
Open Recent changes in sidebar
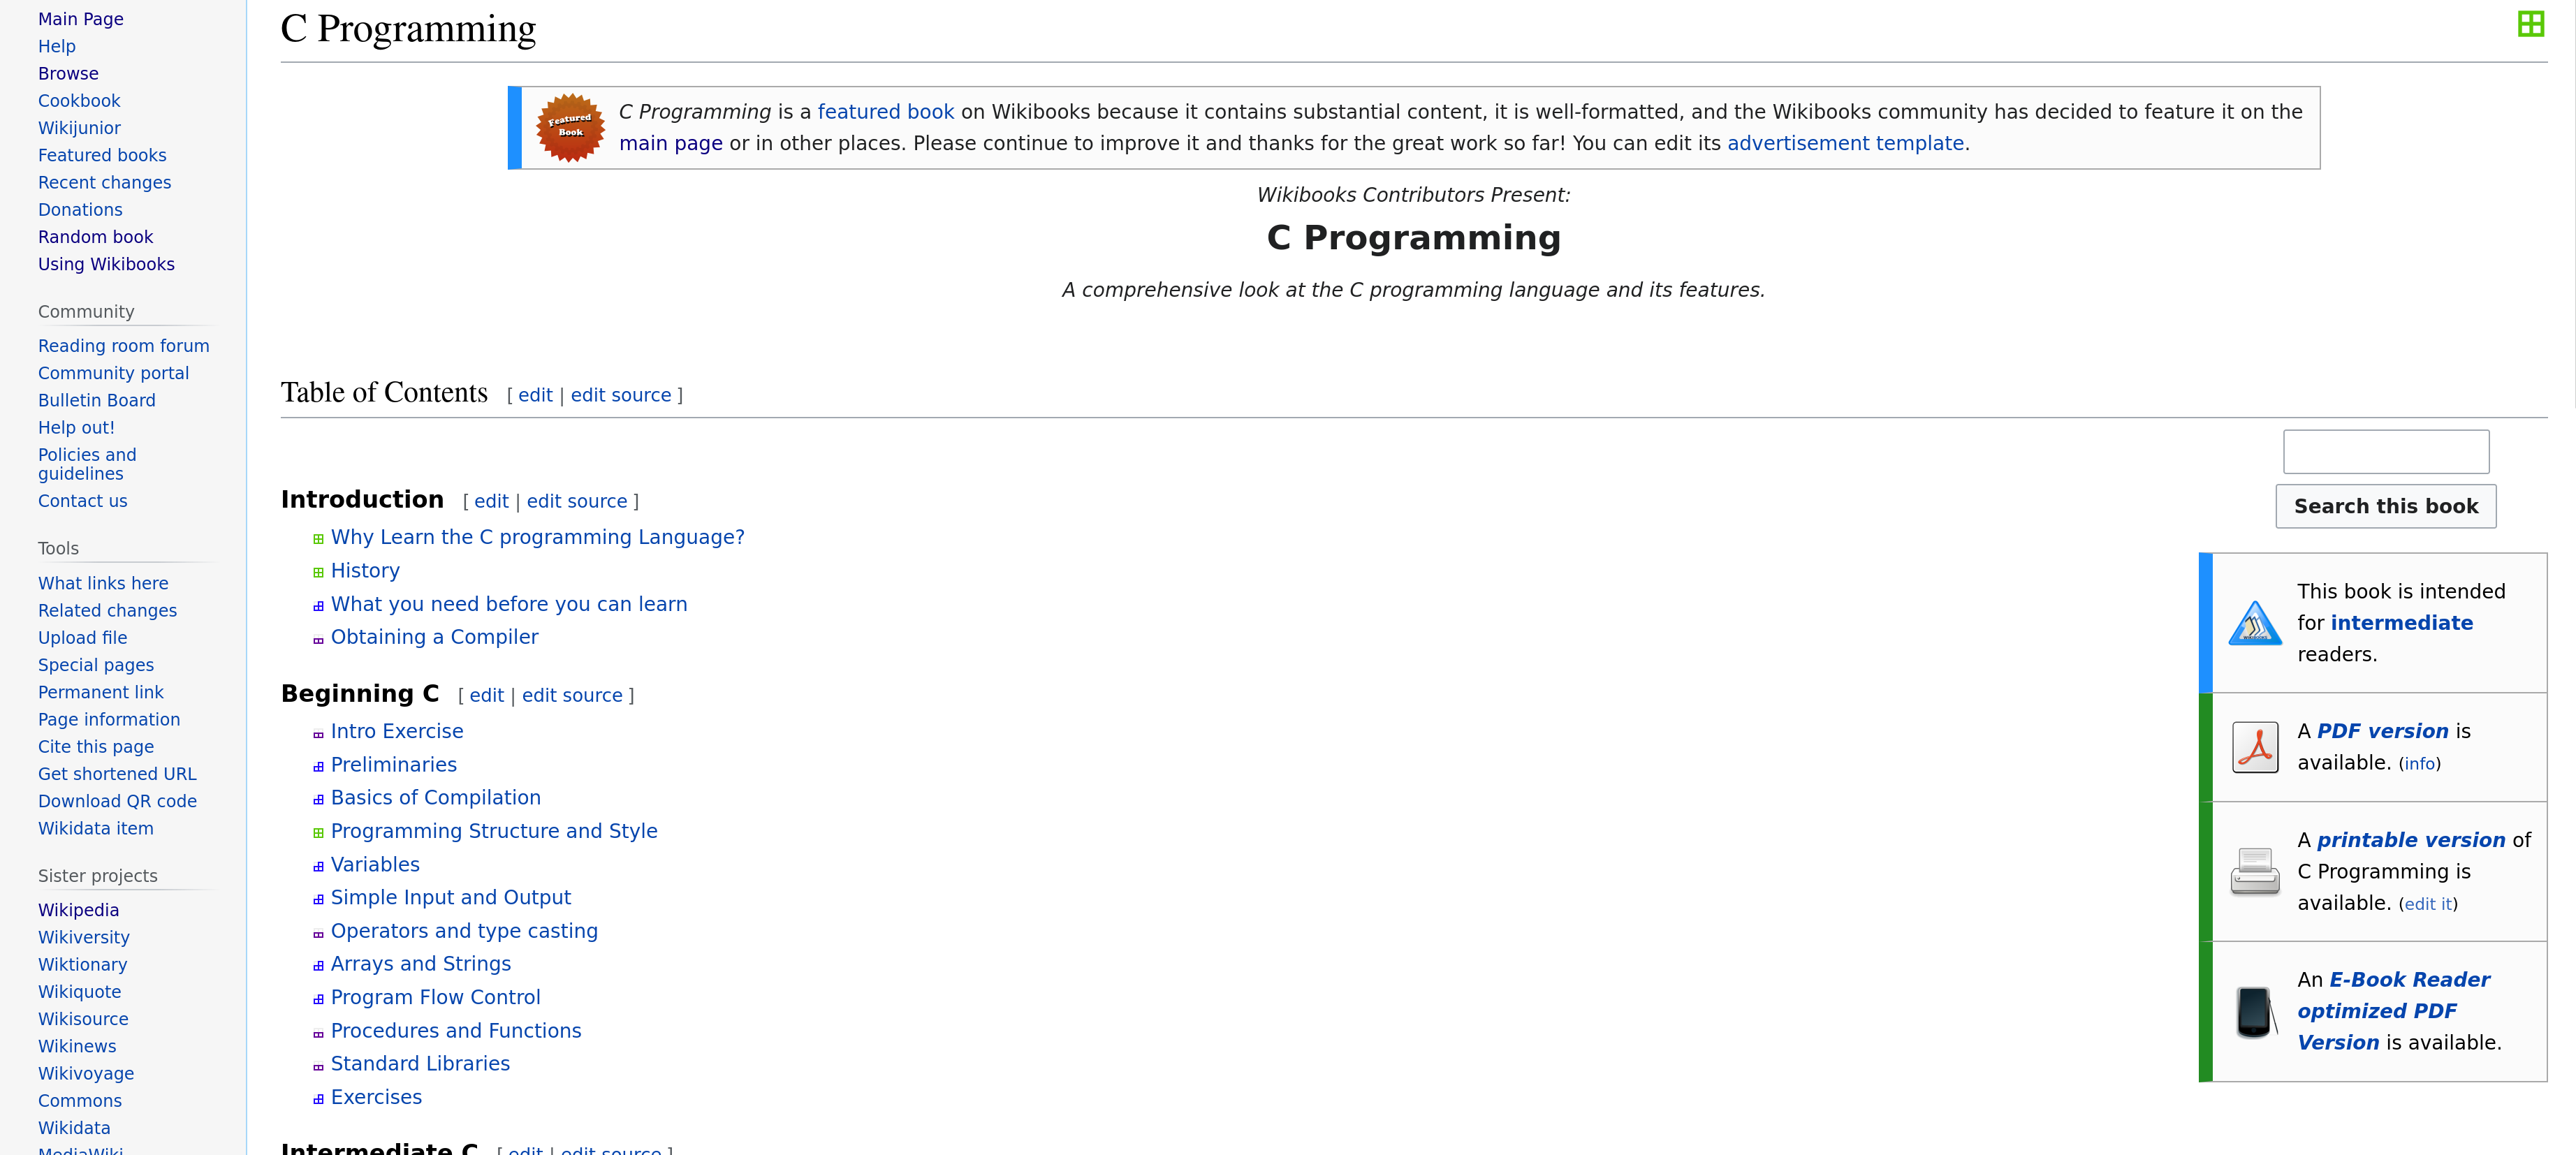104,182
